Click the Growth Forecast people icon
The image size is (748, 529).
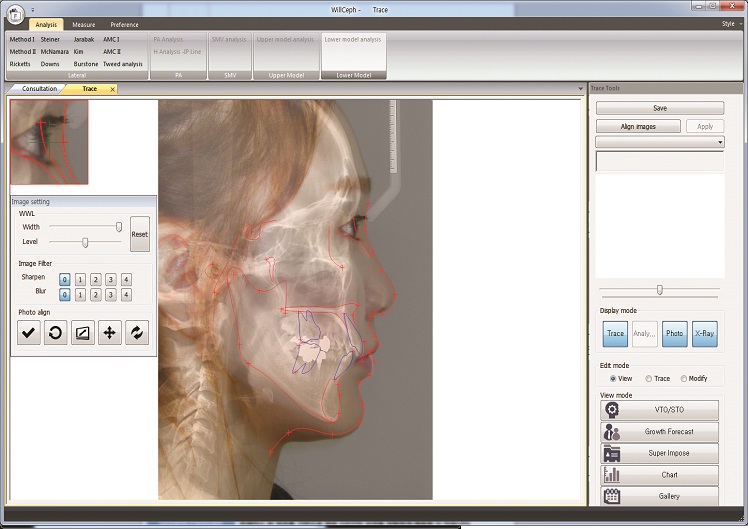coord(612,432)
